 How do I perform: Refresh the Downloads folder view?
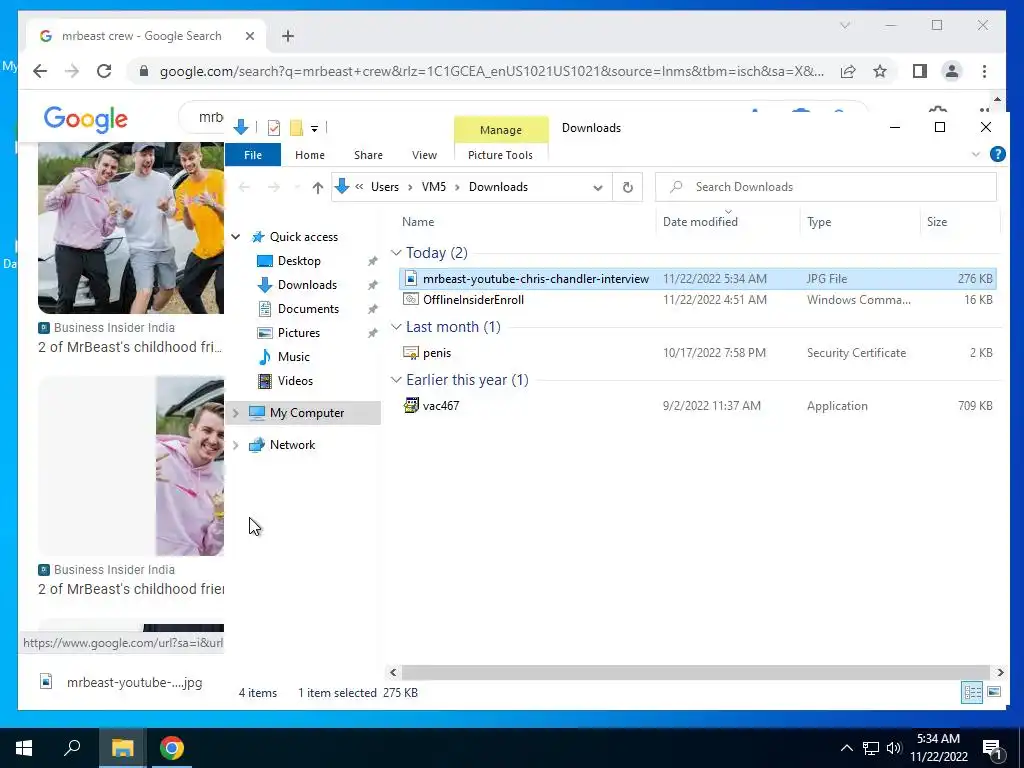tap(628, 188)
